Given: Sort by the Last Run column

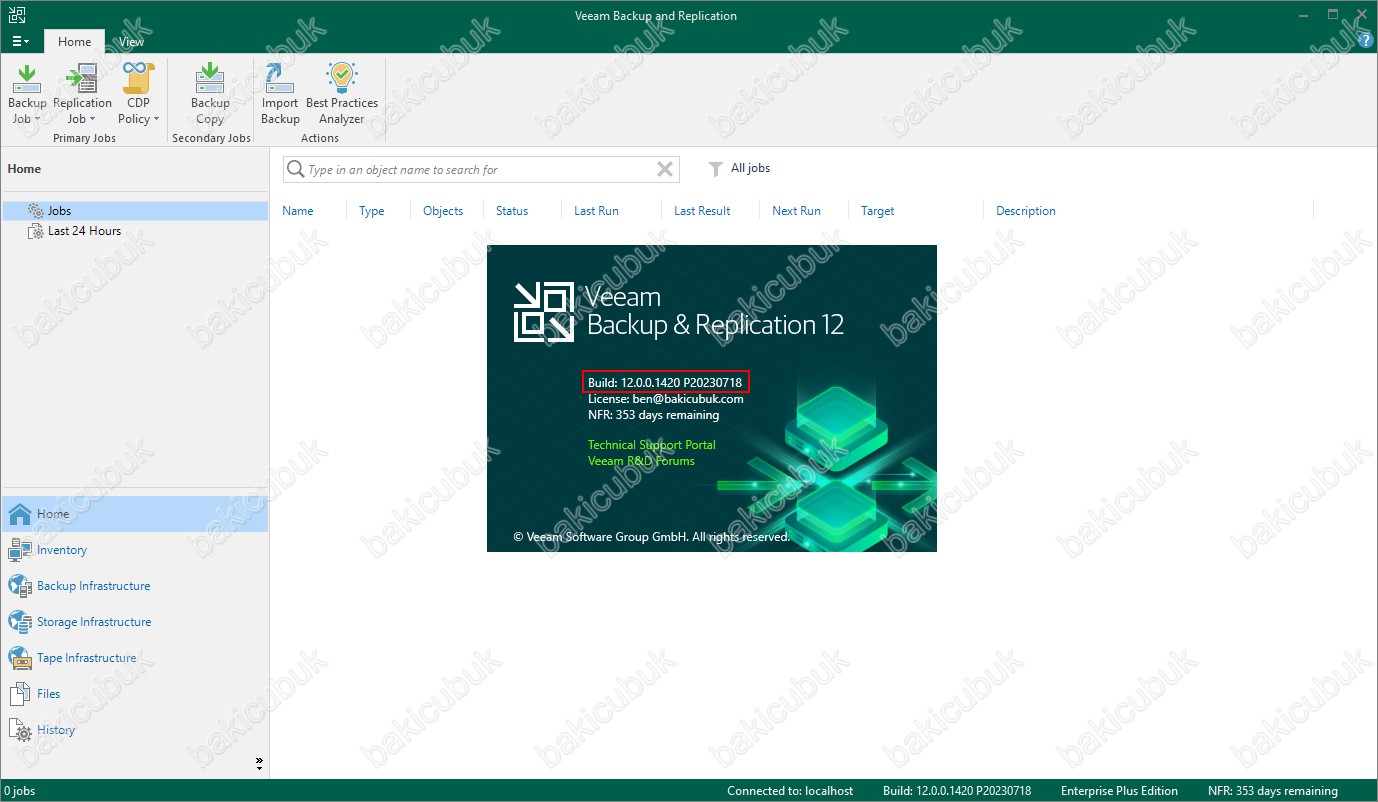Looking at the screenshot, I should (596, 211).
